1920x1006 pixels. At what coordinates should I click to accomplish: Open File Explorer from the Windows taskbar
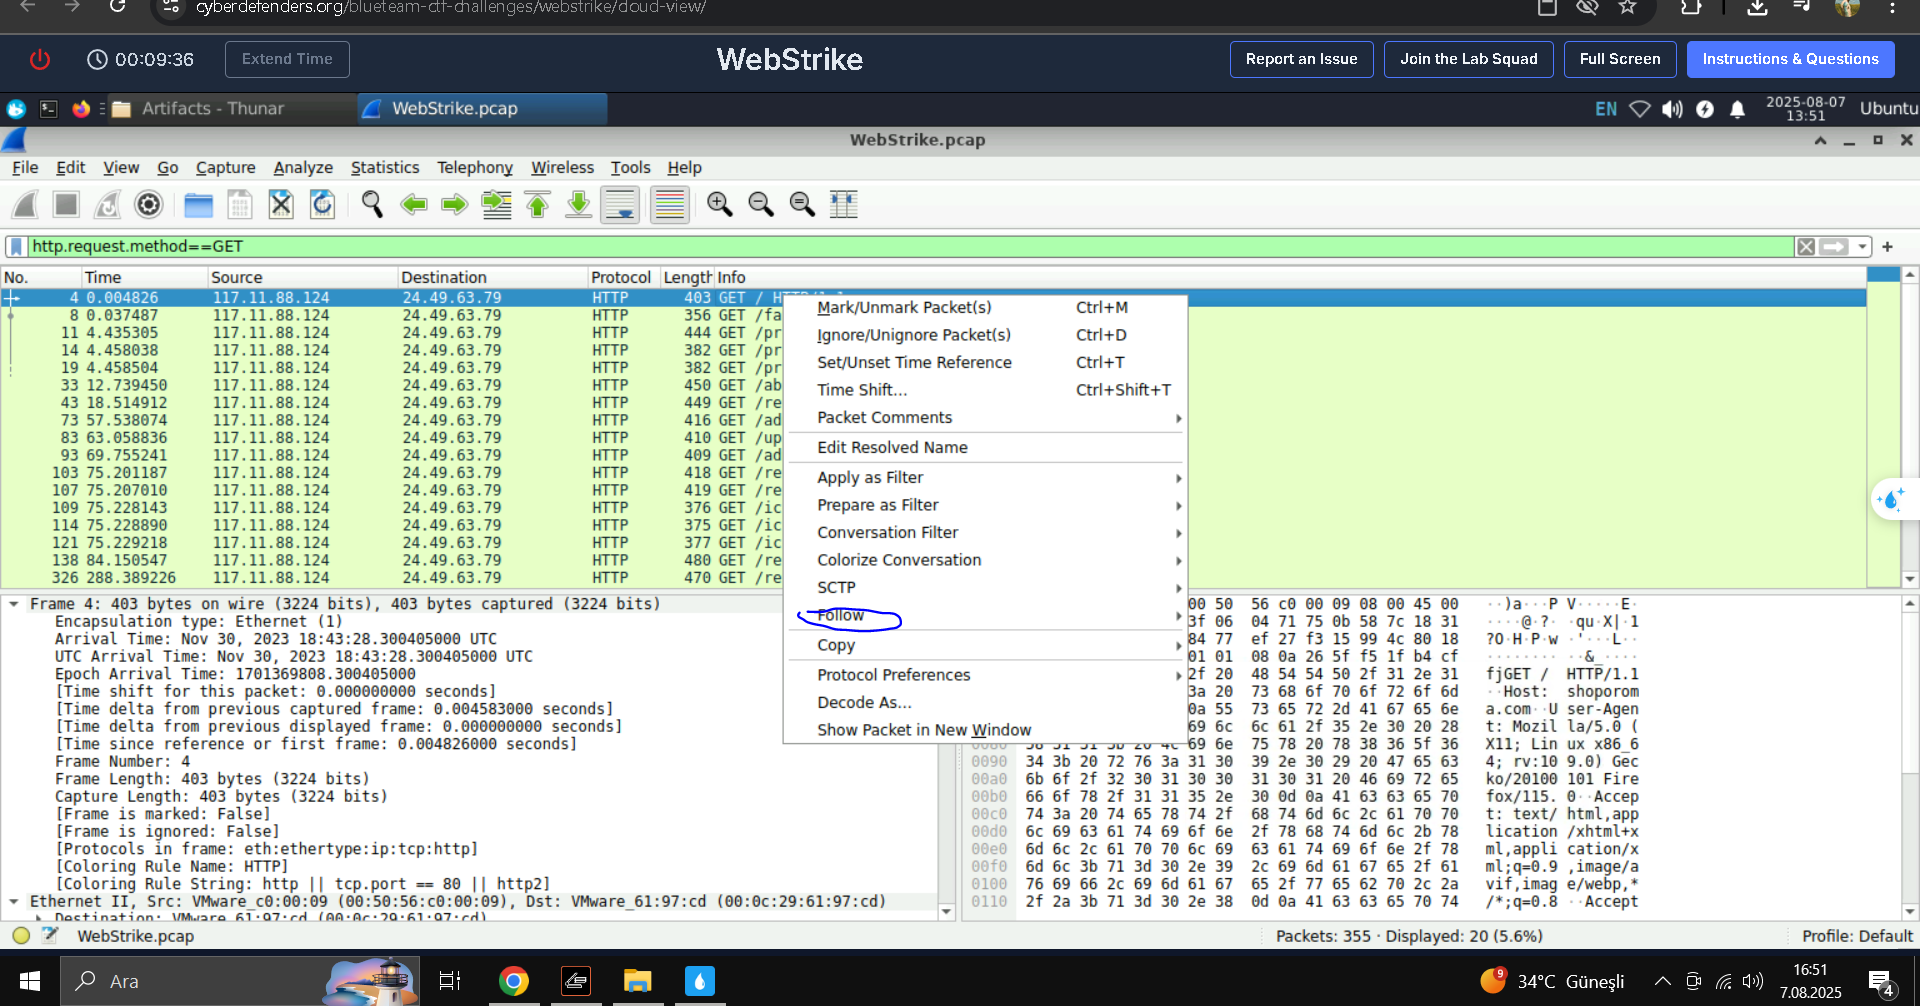[637, 982]
